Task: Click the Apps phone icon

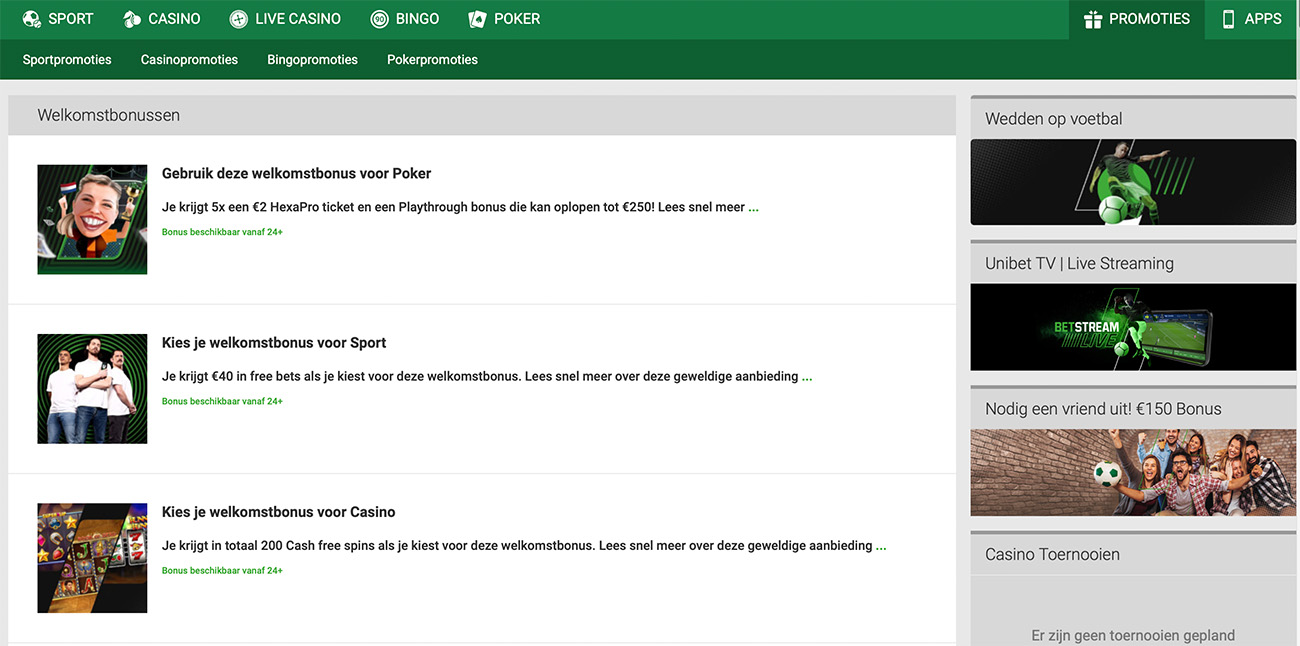Action: (1228, 19)
